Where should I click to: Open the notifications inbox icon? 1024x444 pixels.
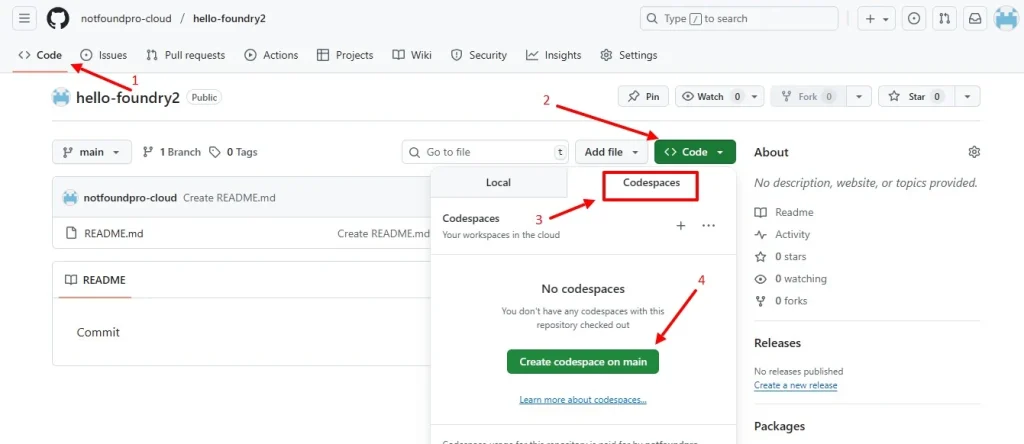pos(974,19)
